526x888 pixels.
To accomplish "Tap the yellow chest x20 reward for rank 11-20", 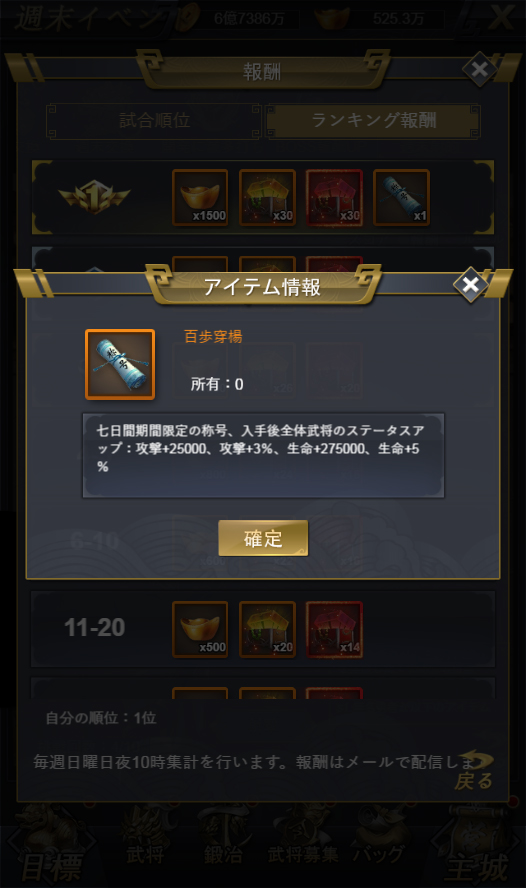I will pyautogui.click(x=267, y=629).
